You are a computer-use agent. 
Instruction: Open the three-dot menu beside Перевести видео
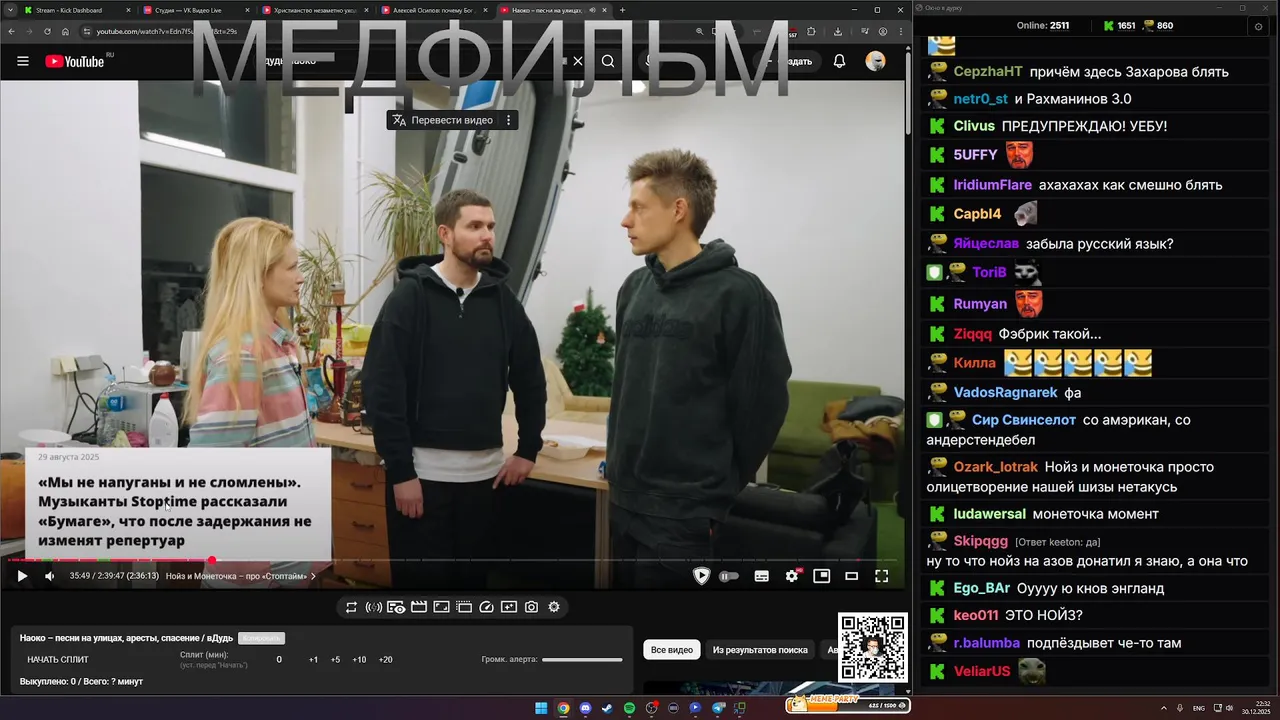(508, 120)
